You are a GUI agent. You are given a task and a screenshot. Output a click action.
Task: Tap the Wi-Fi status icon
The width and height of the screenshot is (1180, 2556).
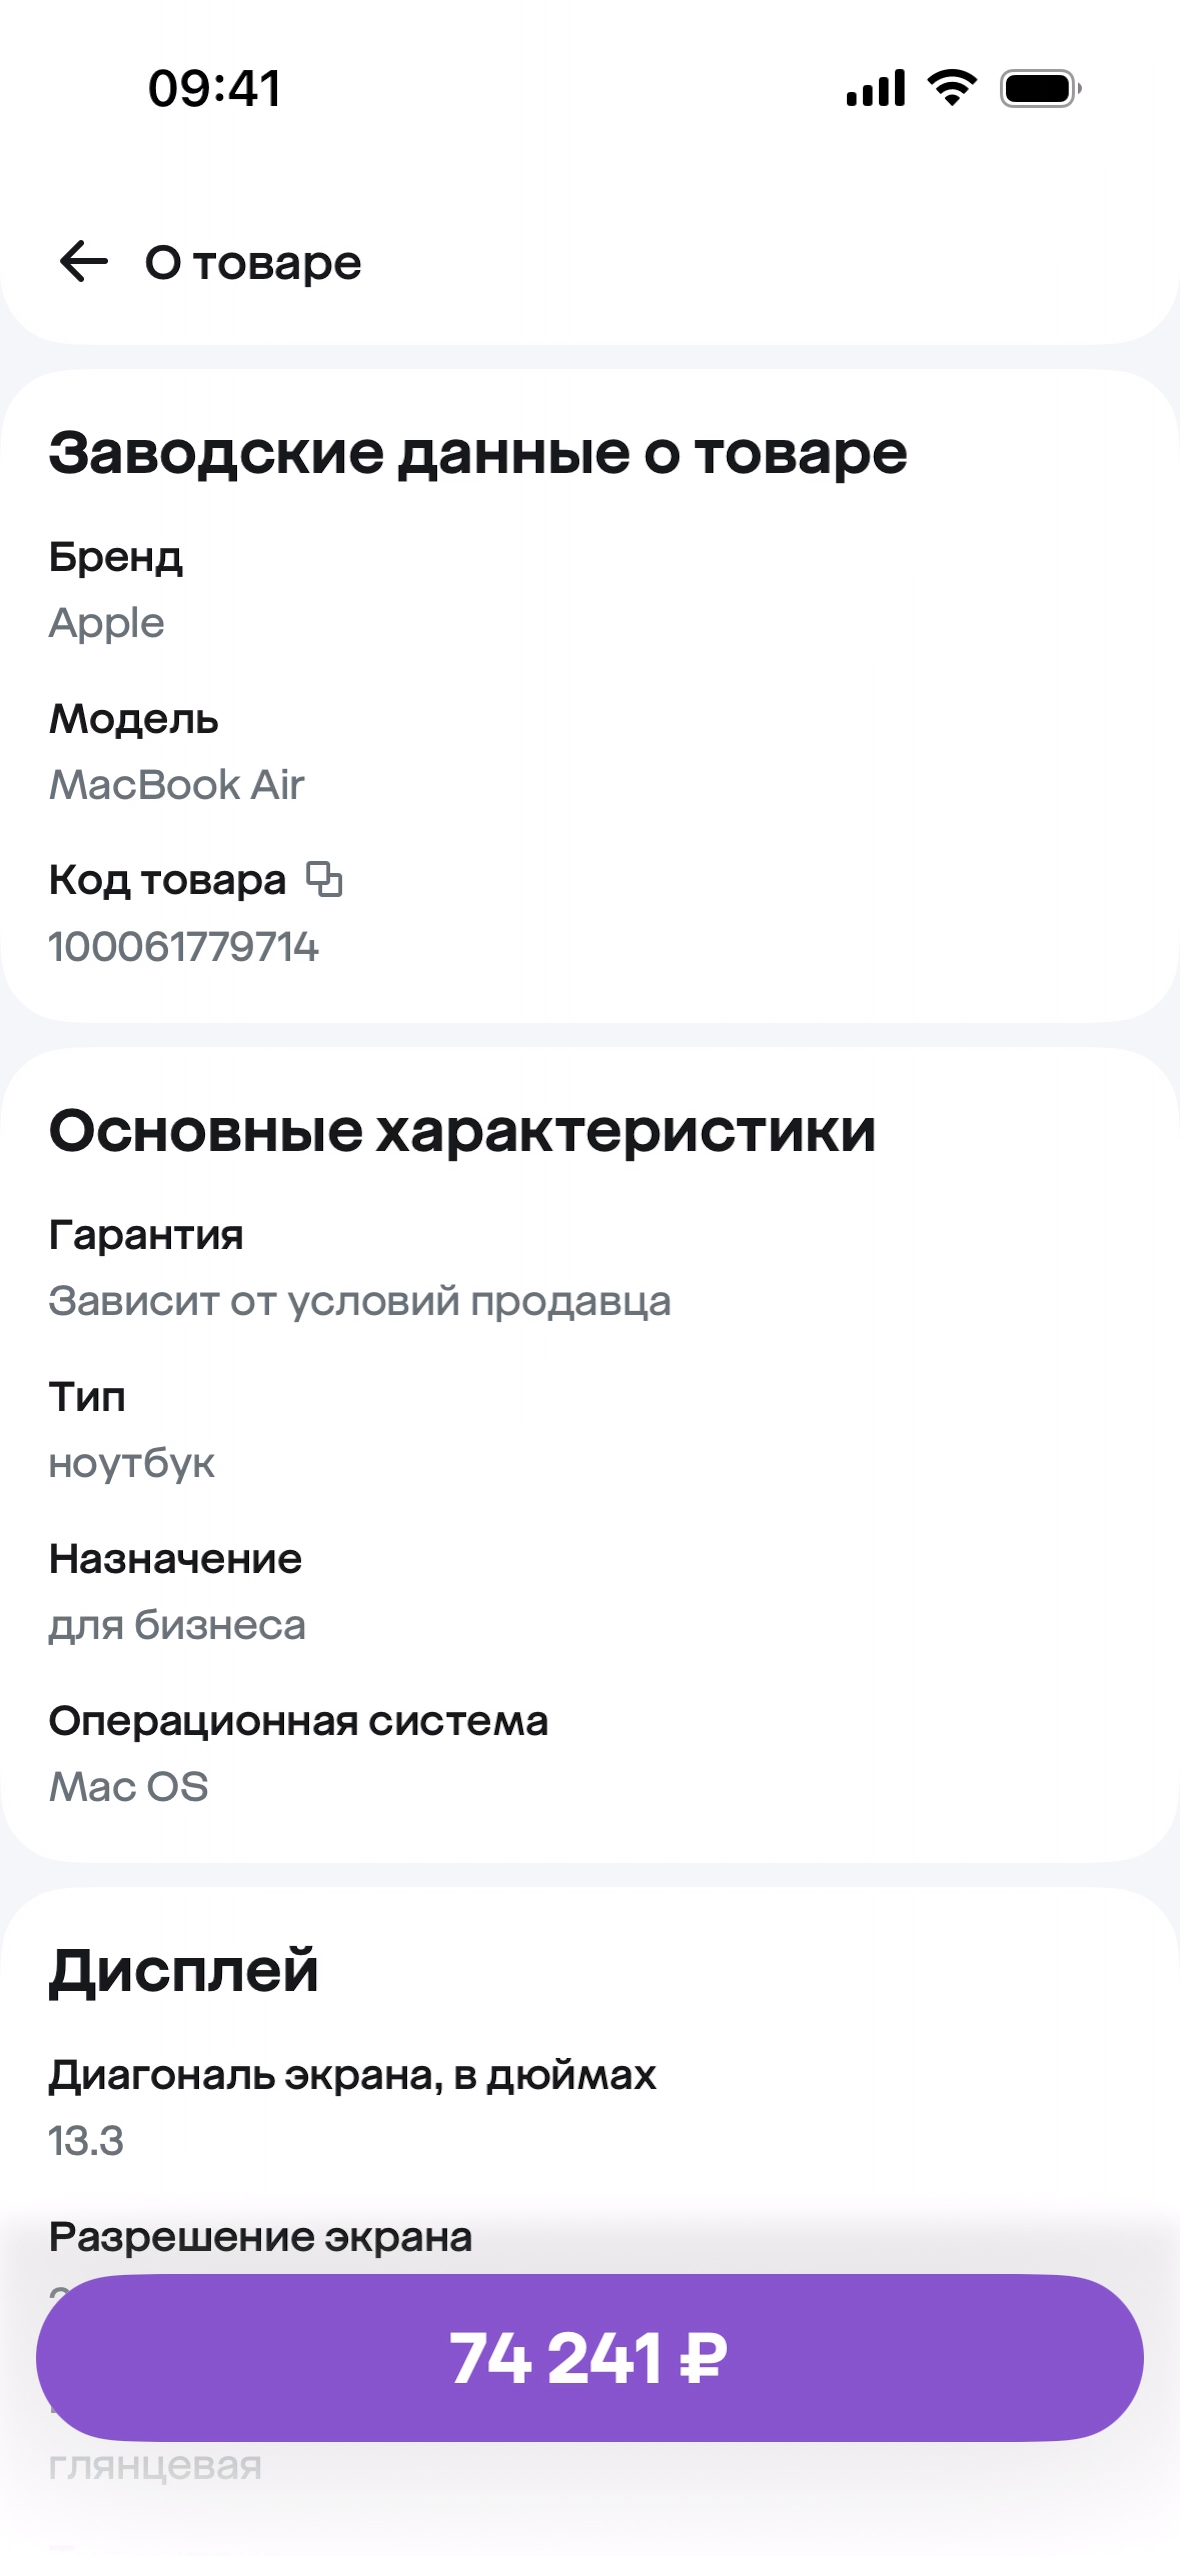coord(952,88)
